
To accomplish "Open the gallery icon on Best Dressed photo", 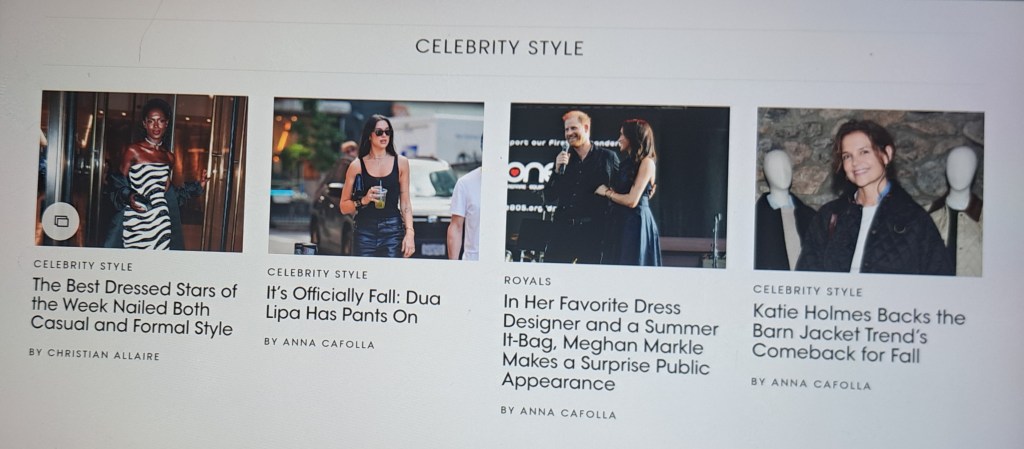I will pos(60,221).
